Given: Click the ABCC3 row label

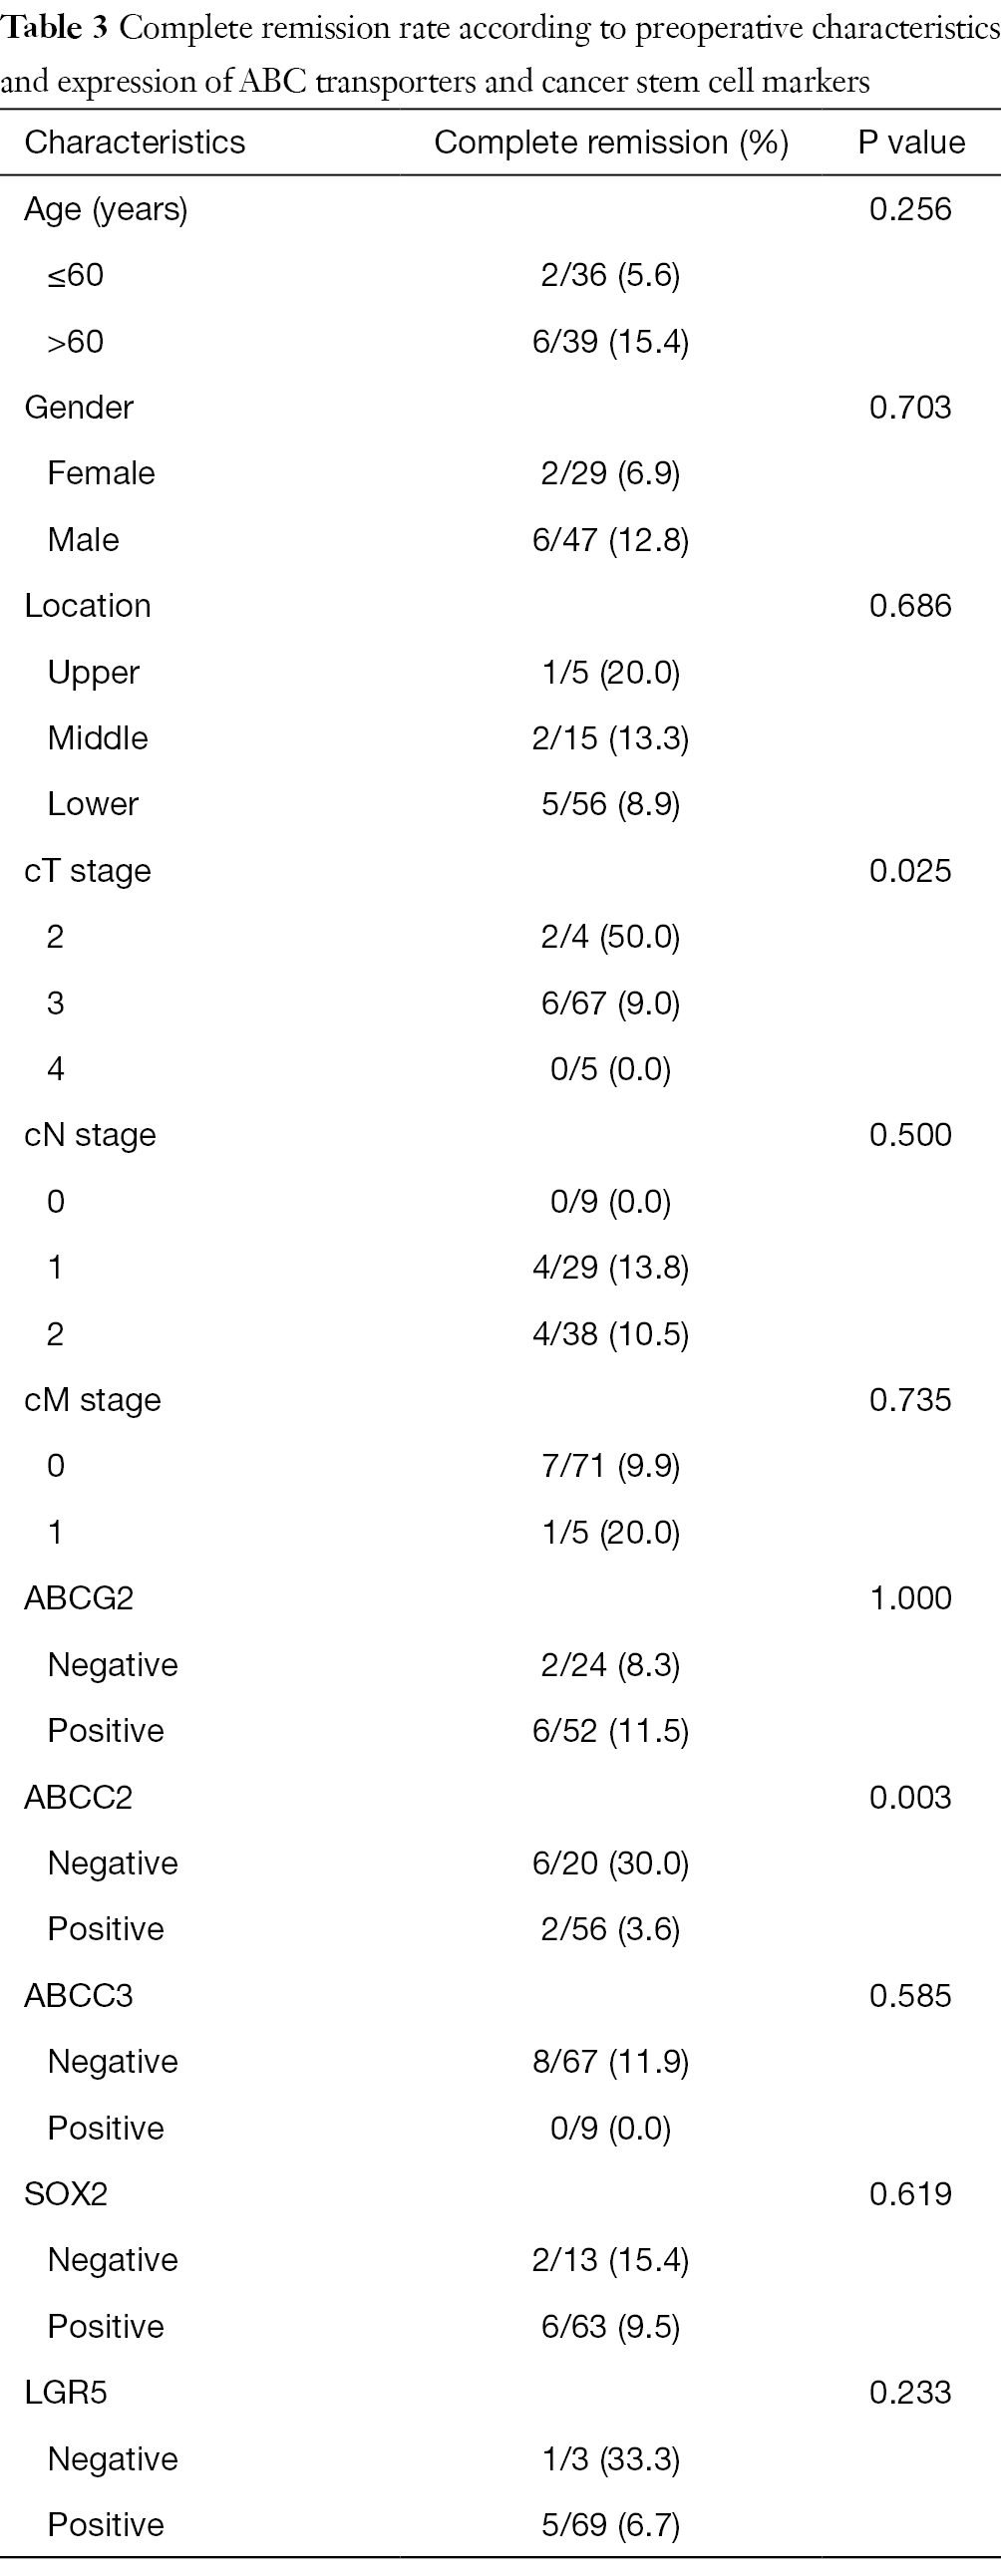Looking at the screenshot, I should tap(79, 1995).
